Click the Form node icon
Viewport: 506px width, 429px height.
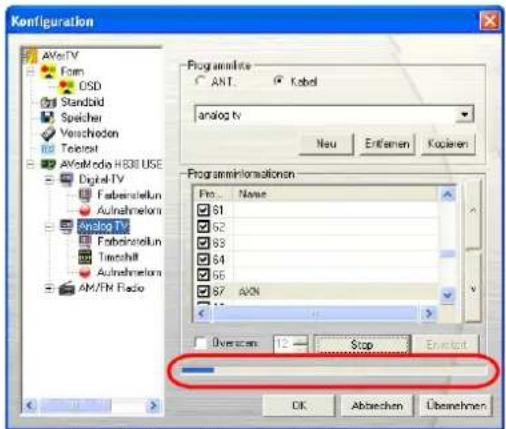49,71
